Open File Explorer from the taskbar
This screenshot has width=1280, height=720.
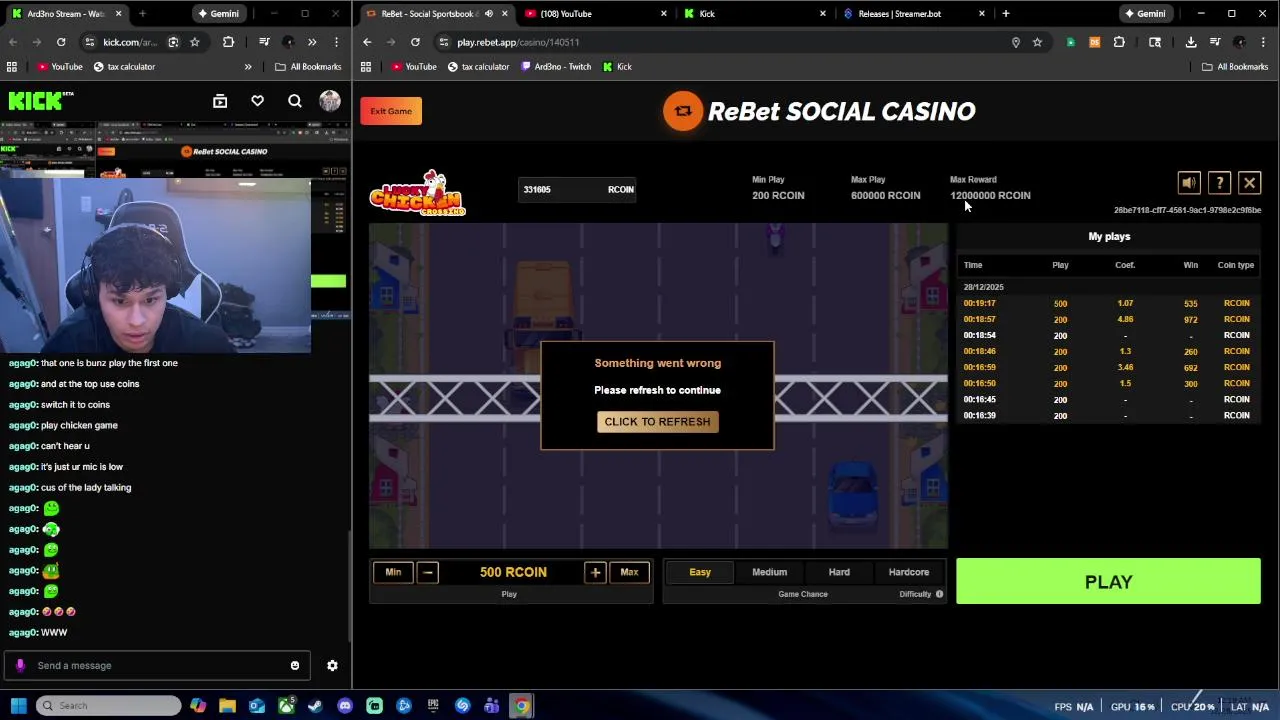[x=227, y=706]
